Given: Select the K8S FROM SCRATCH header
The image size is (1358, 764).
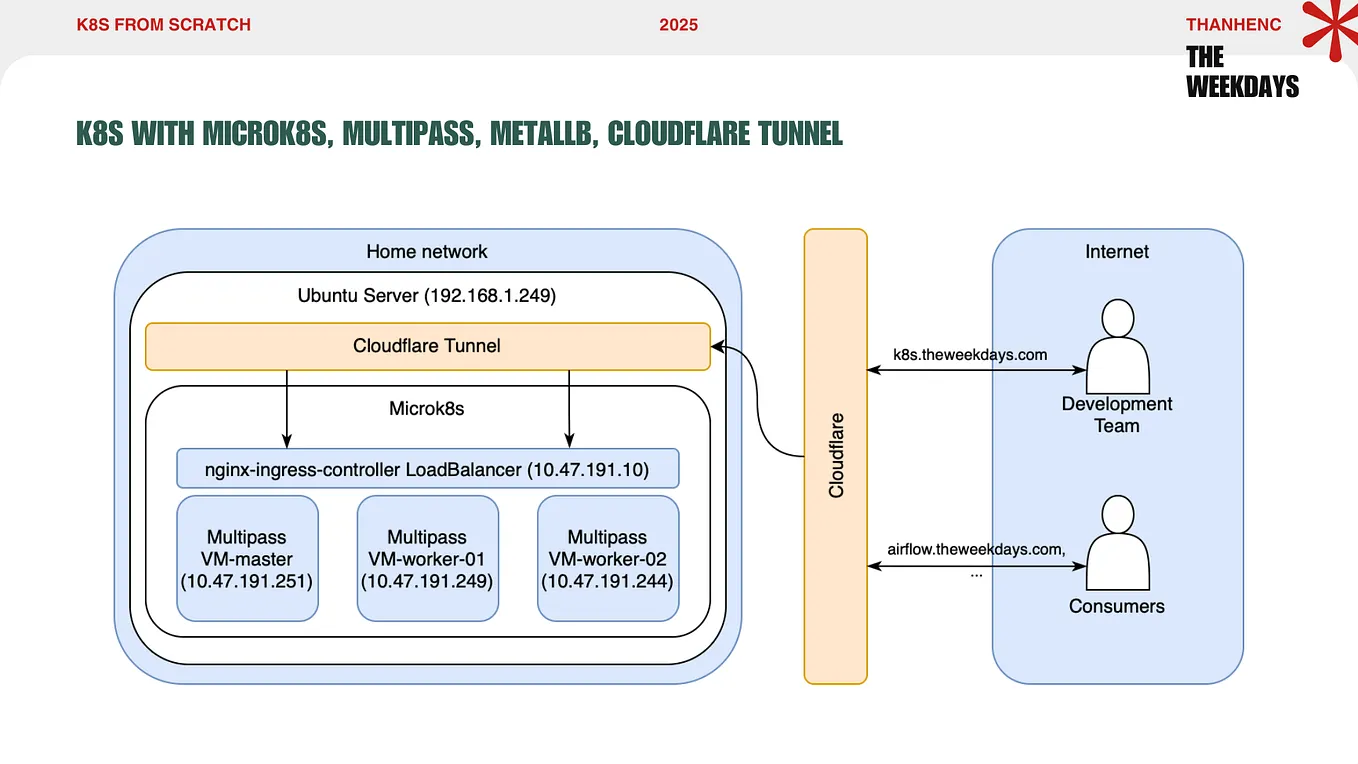Looking at the screenshot, I should (x=163, y=24).
